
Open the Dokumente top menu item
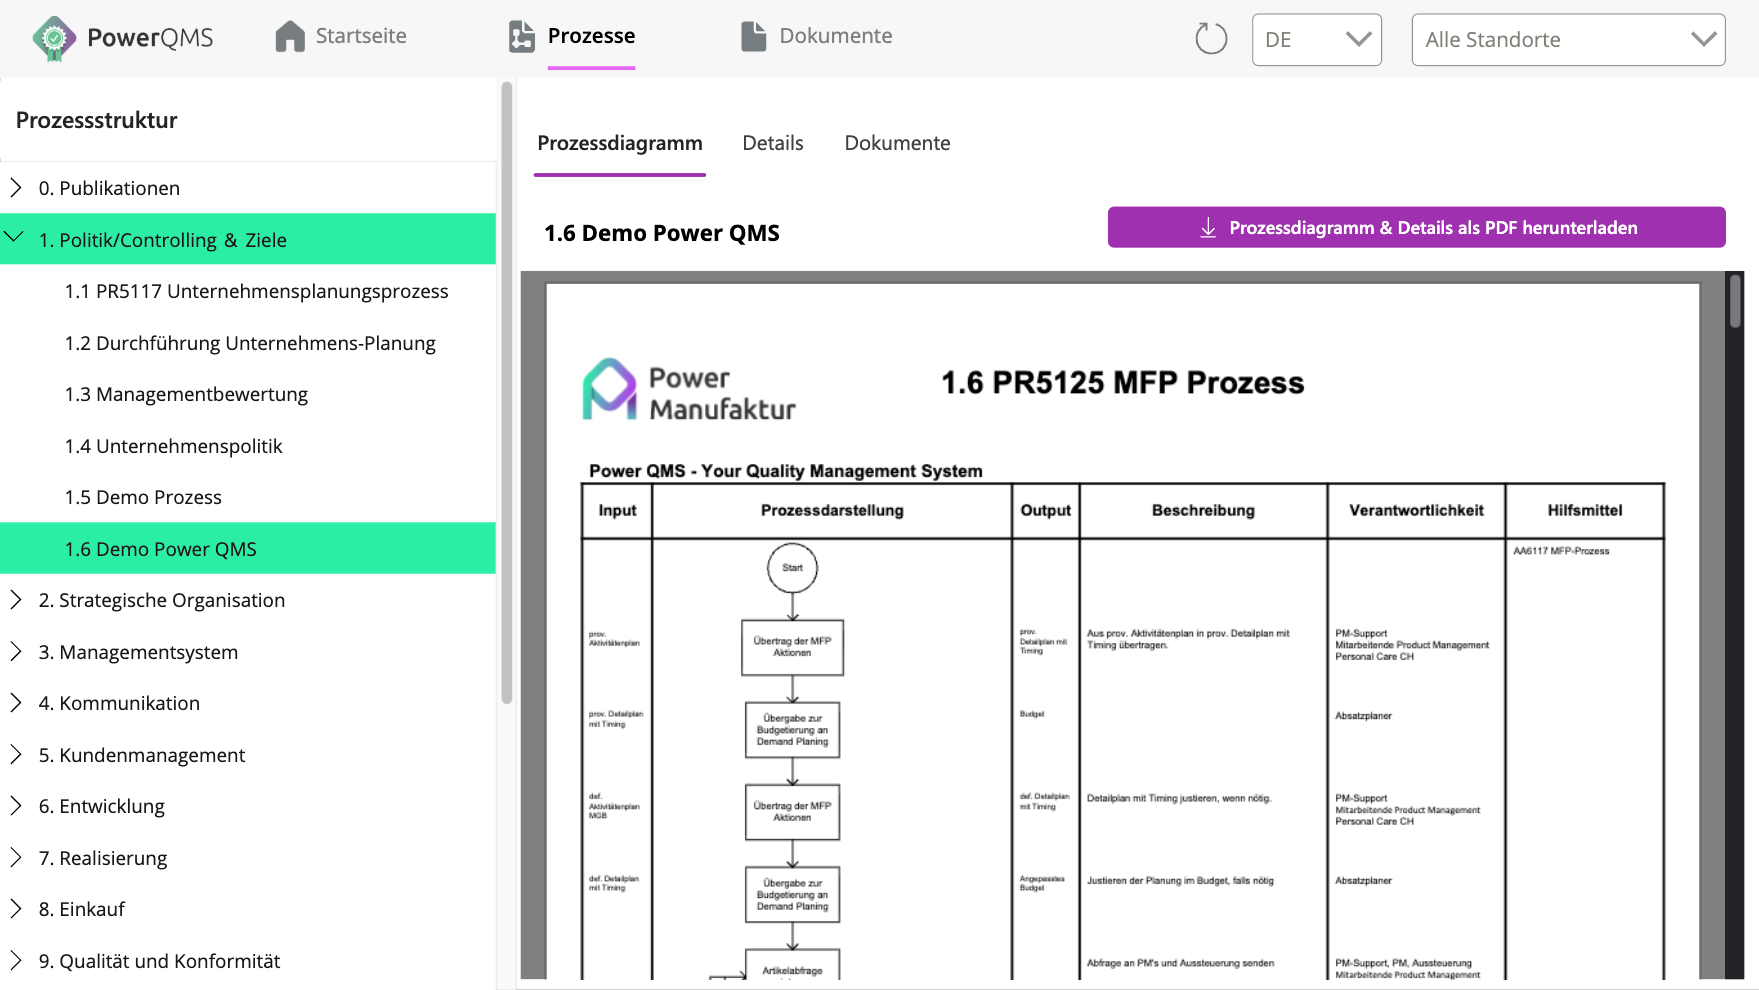point(836,36)
